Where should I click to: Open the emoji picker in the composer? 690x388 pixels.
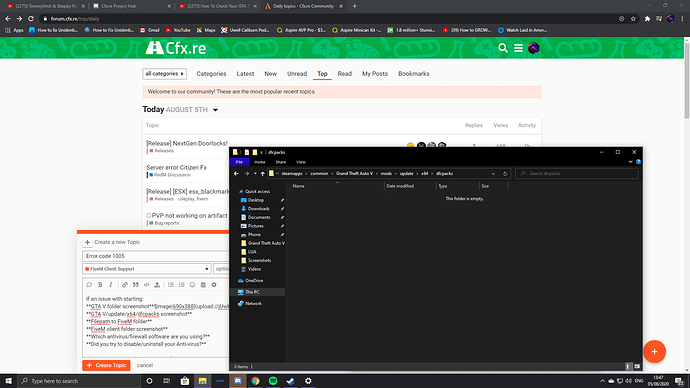(x=192, y=285)
